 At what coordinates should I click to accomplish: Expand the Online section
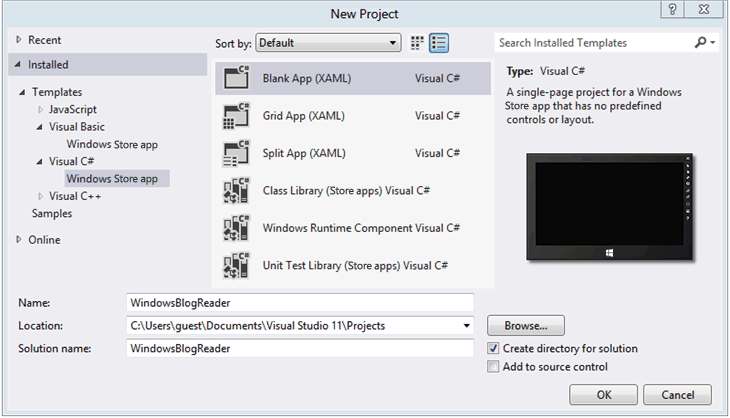pyautogui.click(x=20, y=240)
